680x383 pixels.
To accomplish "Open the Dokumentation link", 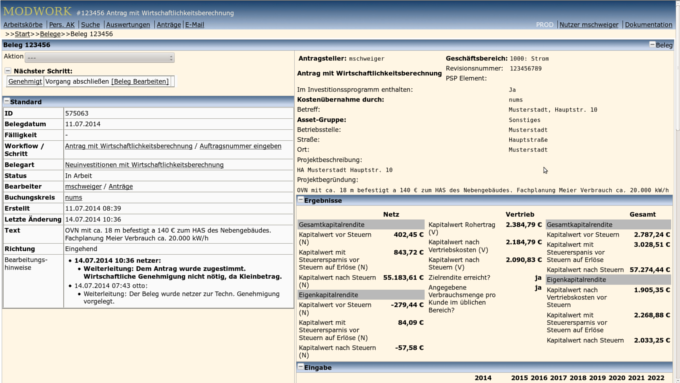I will 648,25.
